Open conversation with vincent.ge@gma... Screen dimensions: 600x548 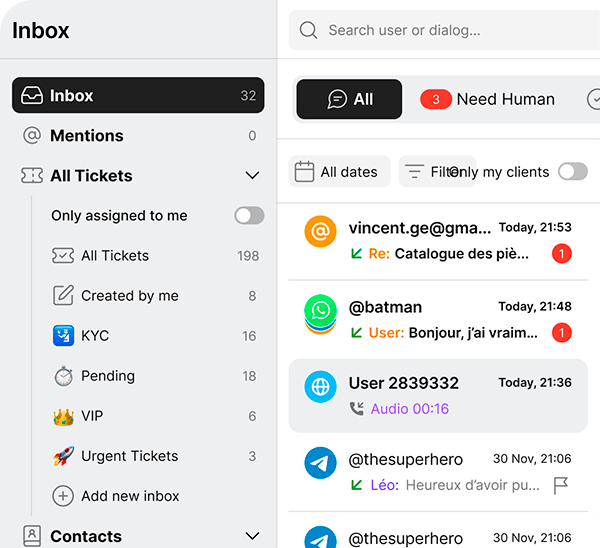click(438, 241)
